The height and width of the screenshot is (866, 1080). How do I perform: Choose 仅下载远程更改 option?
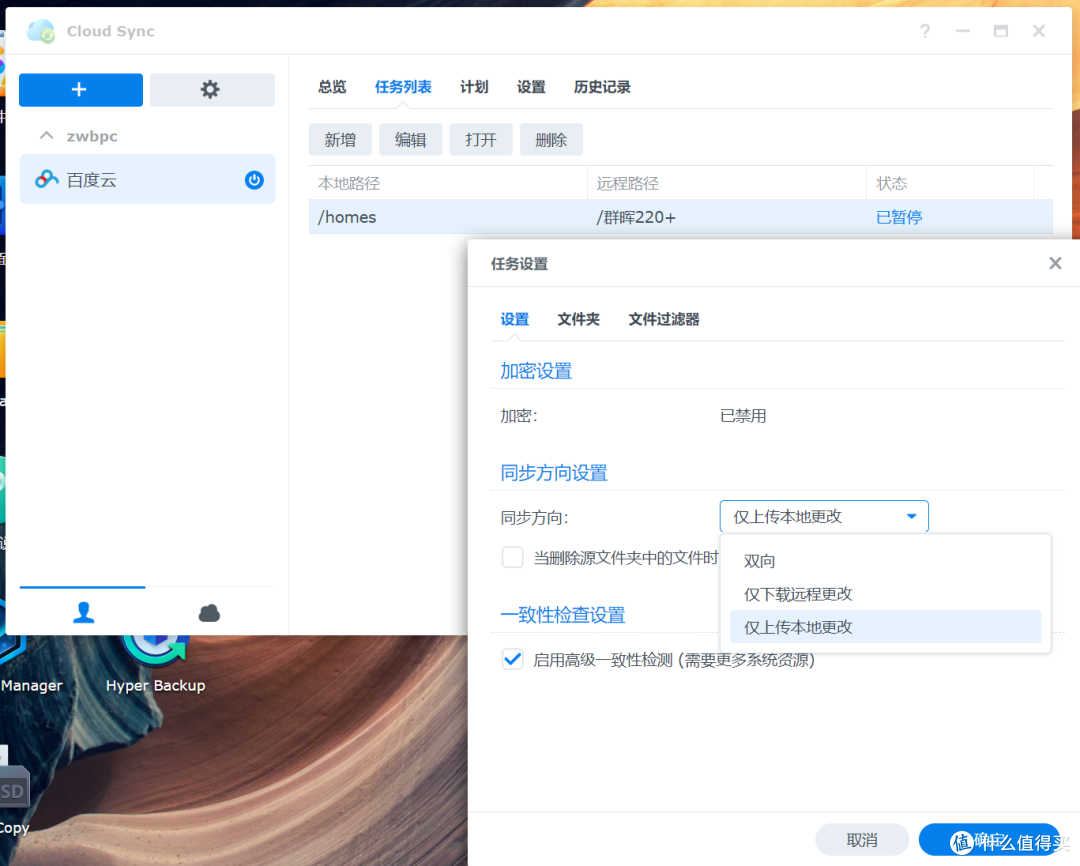click(885, 594)
